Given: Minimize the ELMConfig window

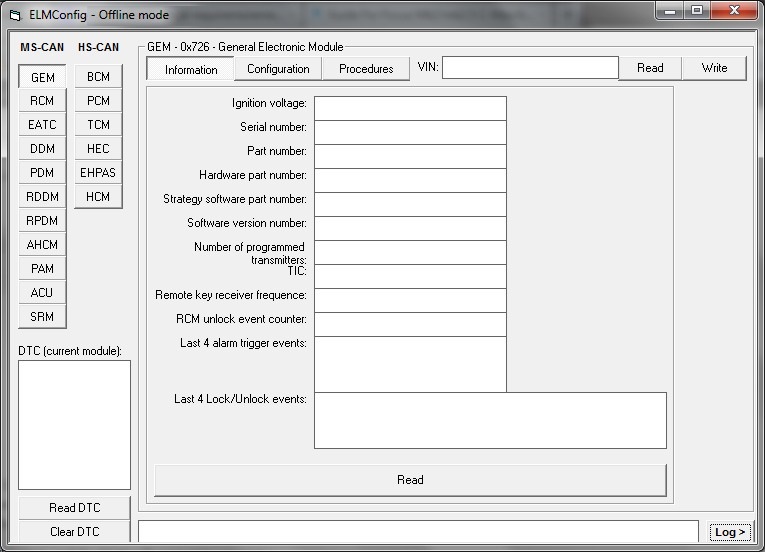Looking at the screenshot, I should tap(669, 10).
